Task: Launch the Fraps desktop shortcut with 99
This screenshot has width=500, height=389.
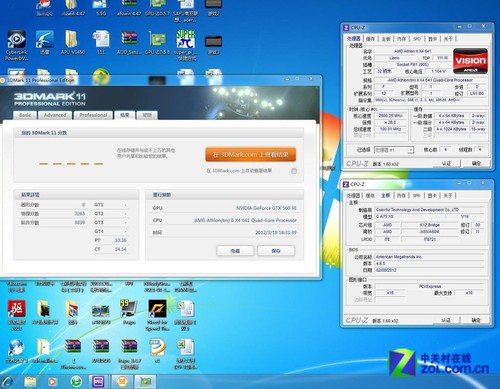Action: click(x=129, y=312)
